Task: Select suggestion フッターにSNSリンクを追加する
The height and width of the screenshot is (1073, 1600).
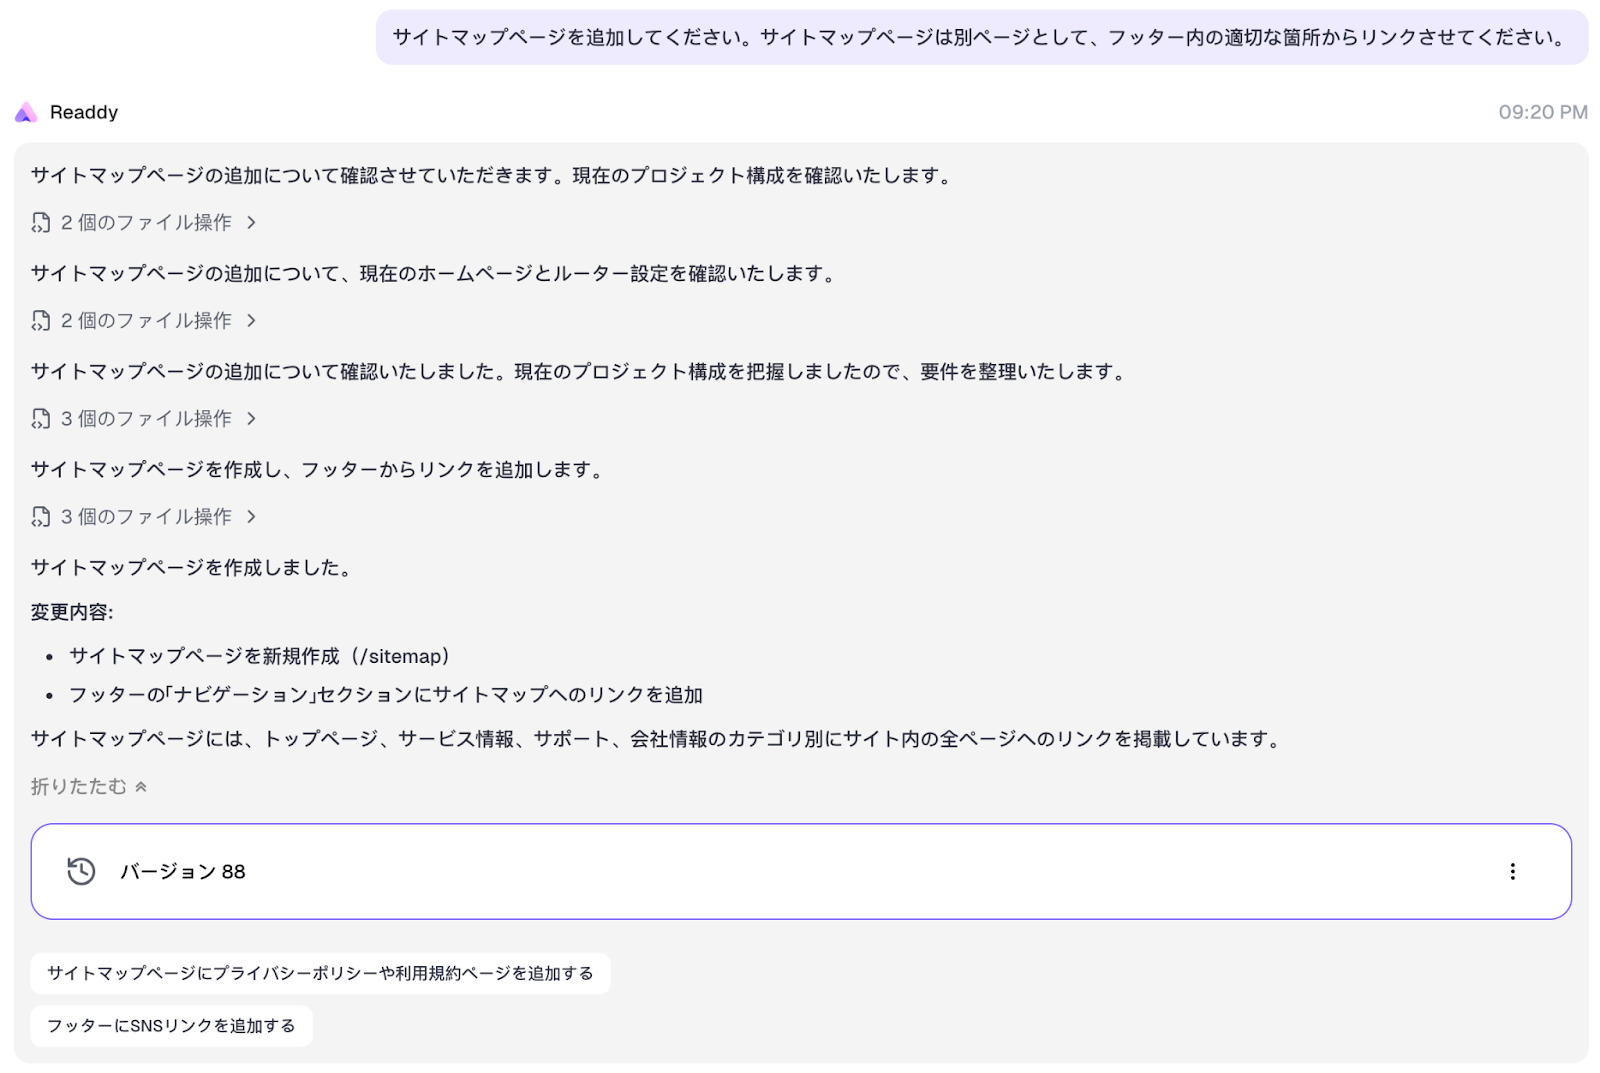Action: [171, 1025]
